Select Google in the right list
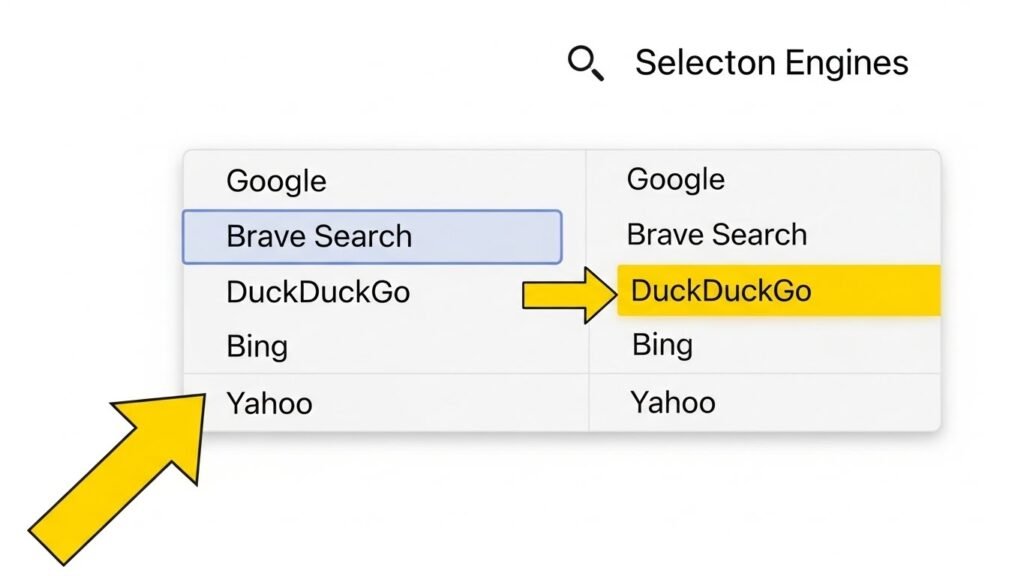The width and height of the screenshot is (1024, 576). 675,179
